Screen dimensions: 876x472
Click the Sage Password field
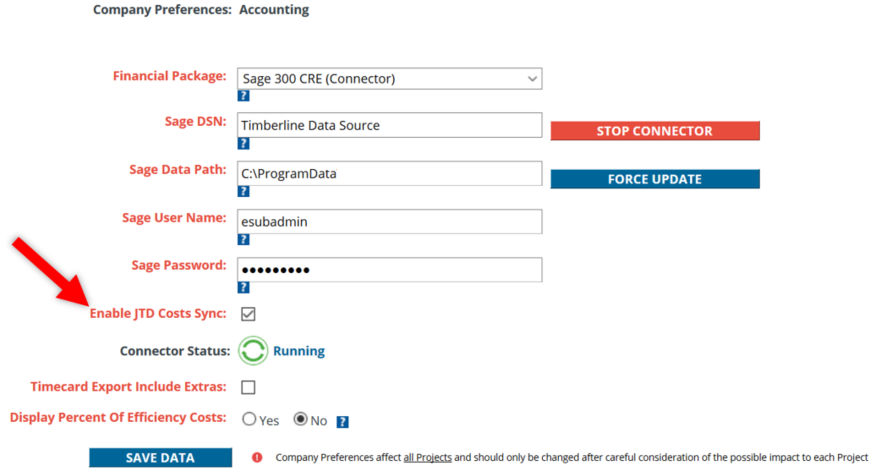389,270
